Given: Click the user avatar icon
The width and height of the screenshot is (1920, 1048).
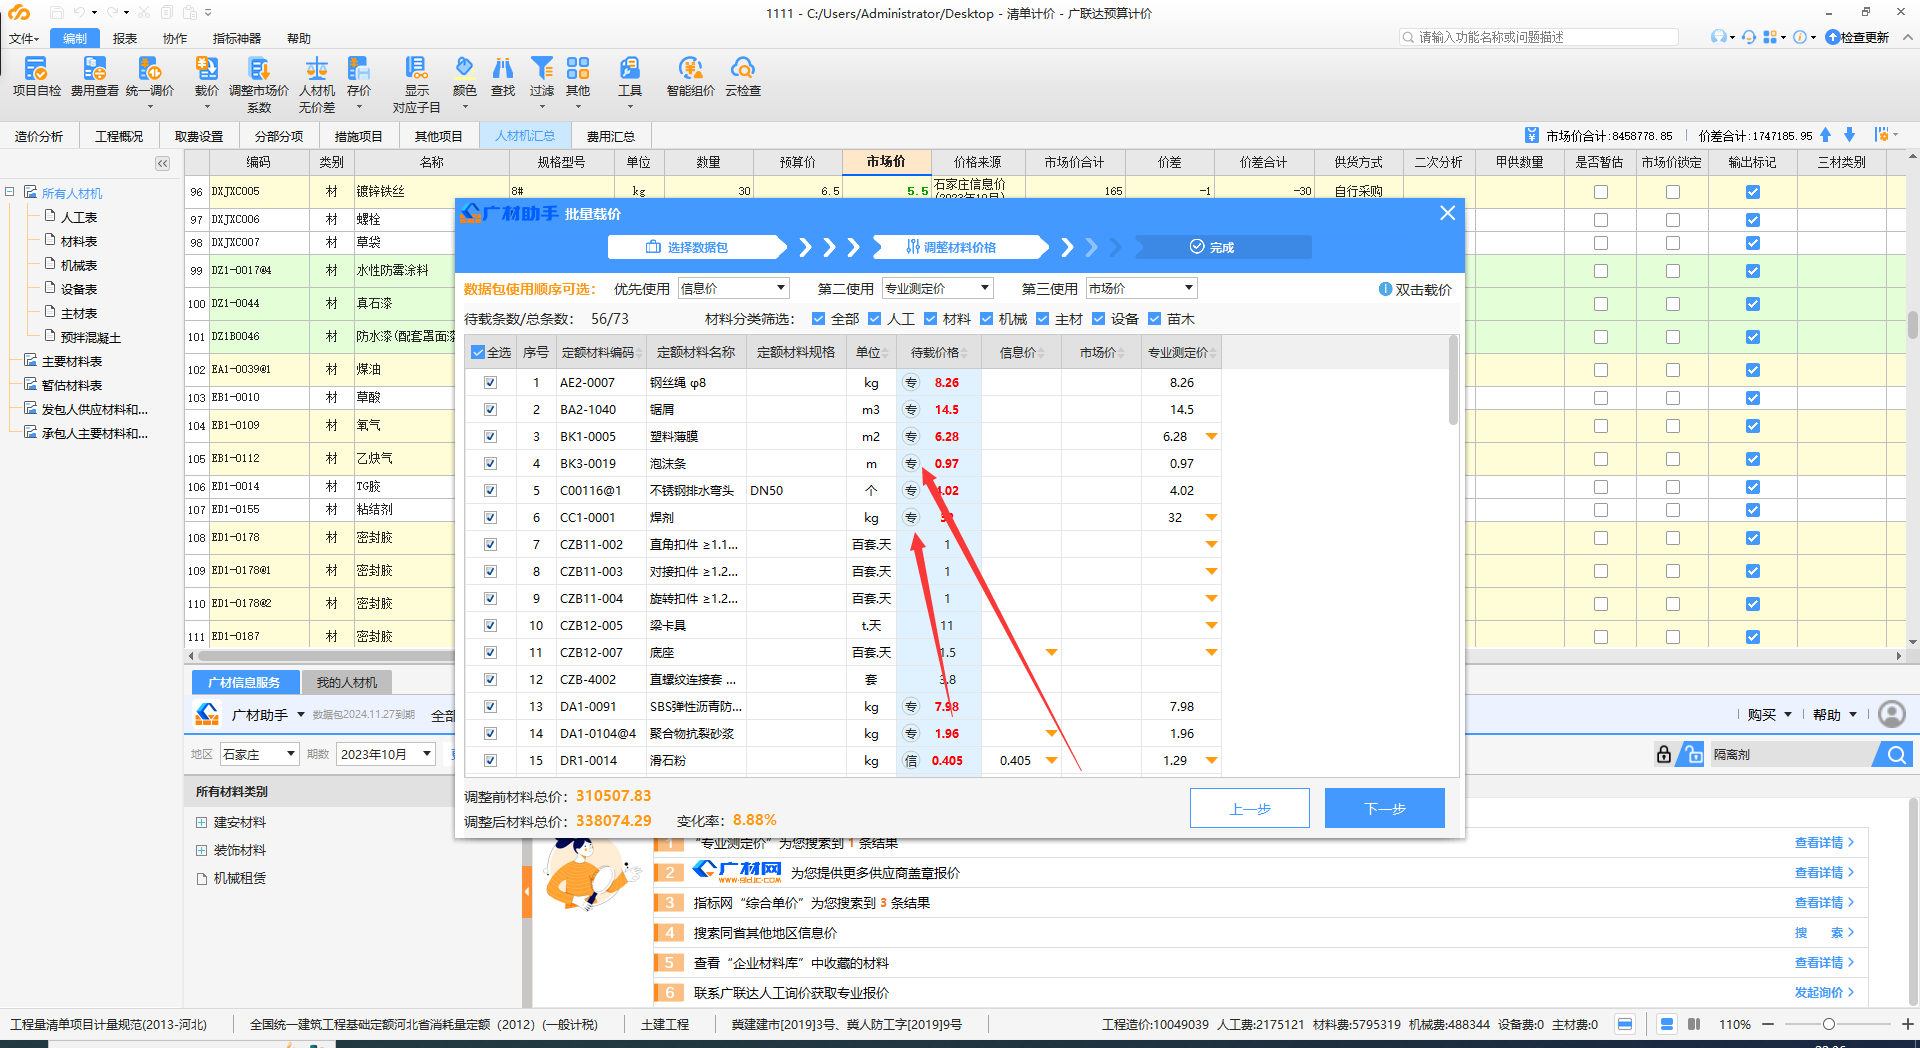Looking at the screenshot, I should (1892, 714).
